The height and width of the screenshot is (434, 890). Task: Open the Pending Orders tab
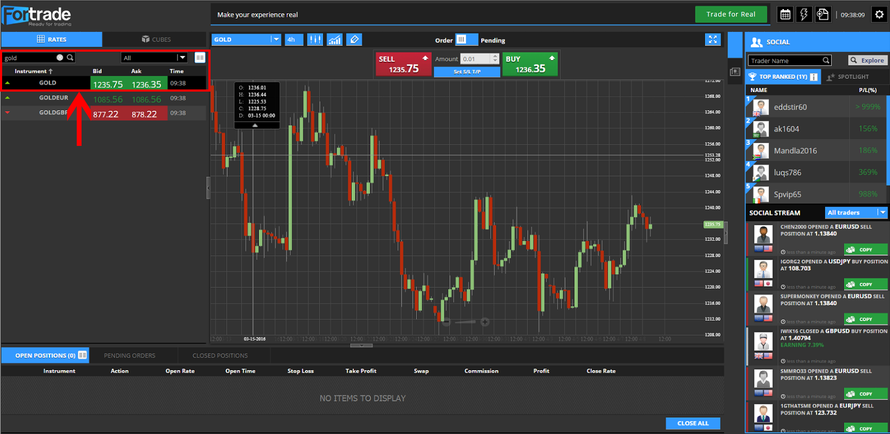click(x=129, y=355)
